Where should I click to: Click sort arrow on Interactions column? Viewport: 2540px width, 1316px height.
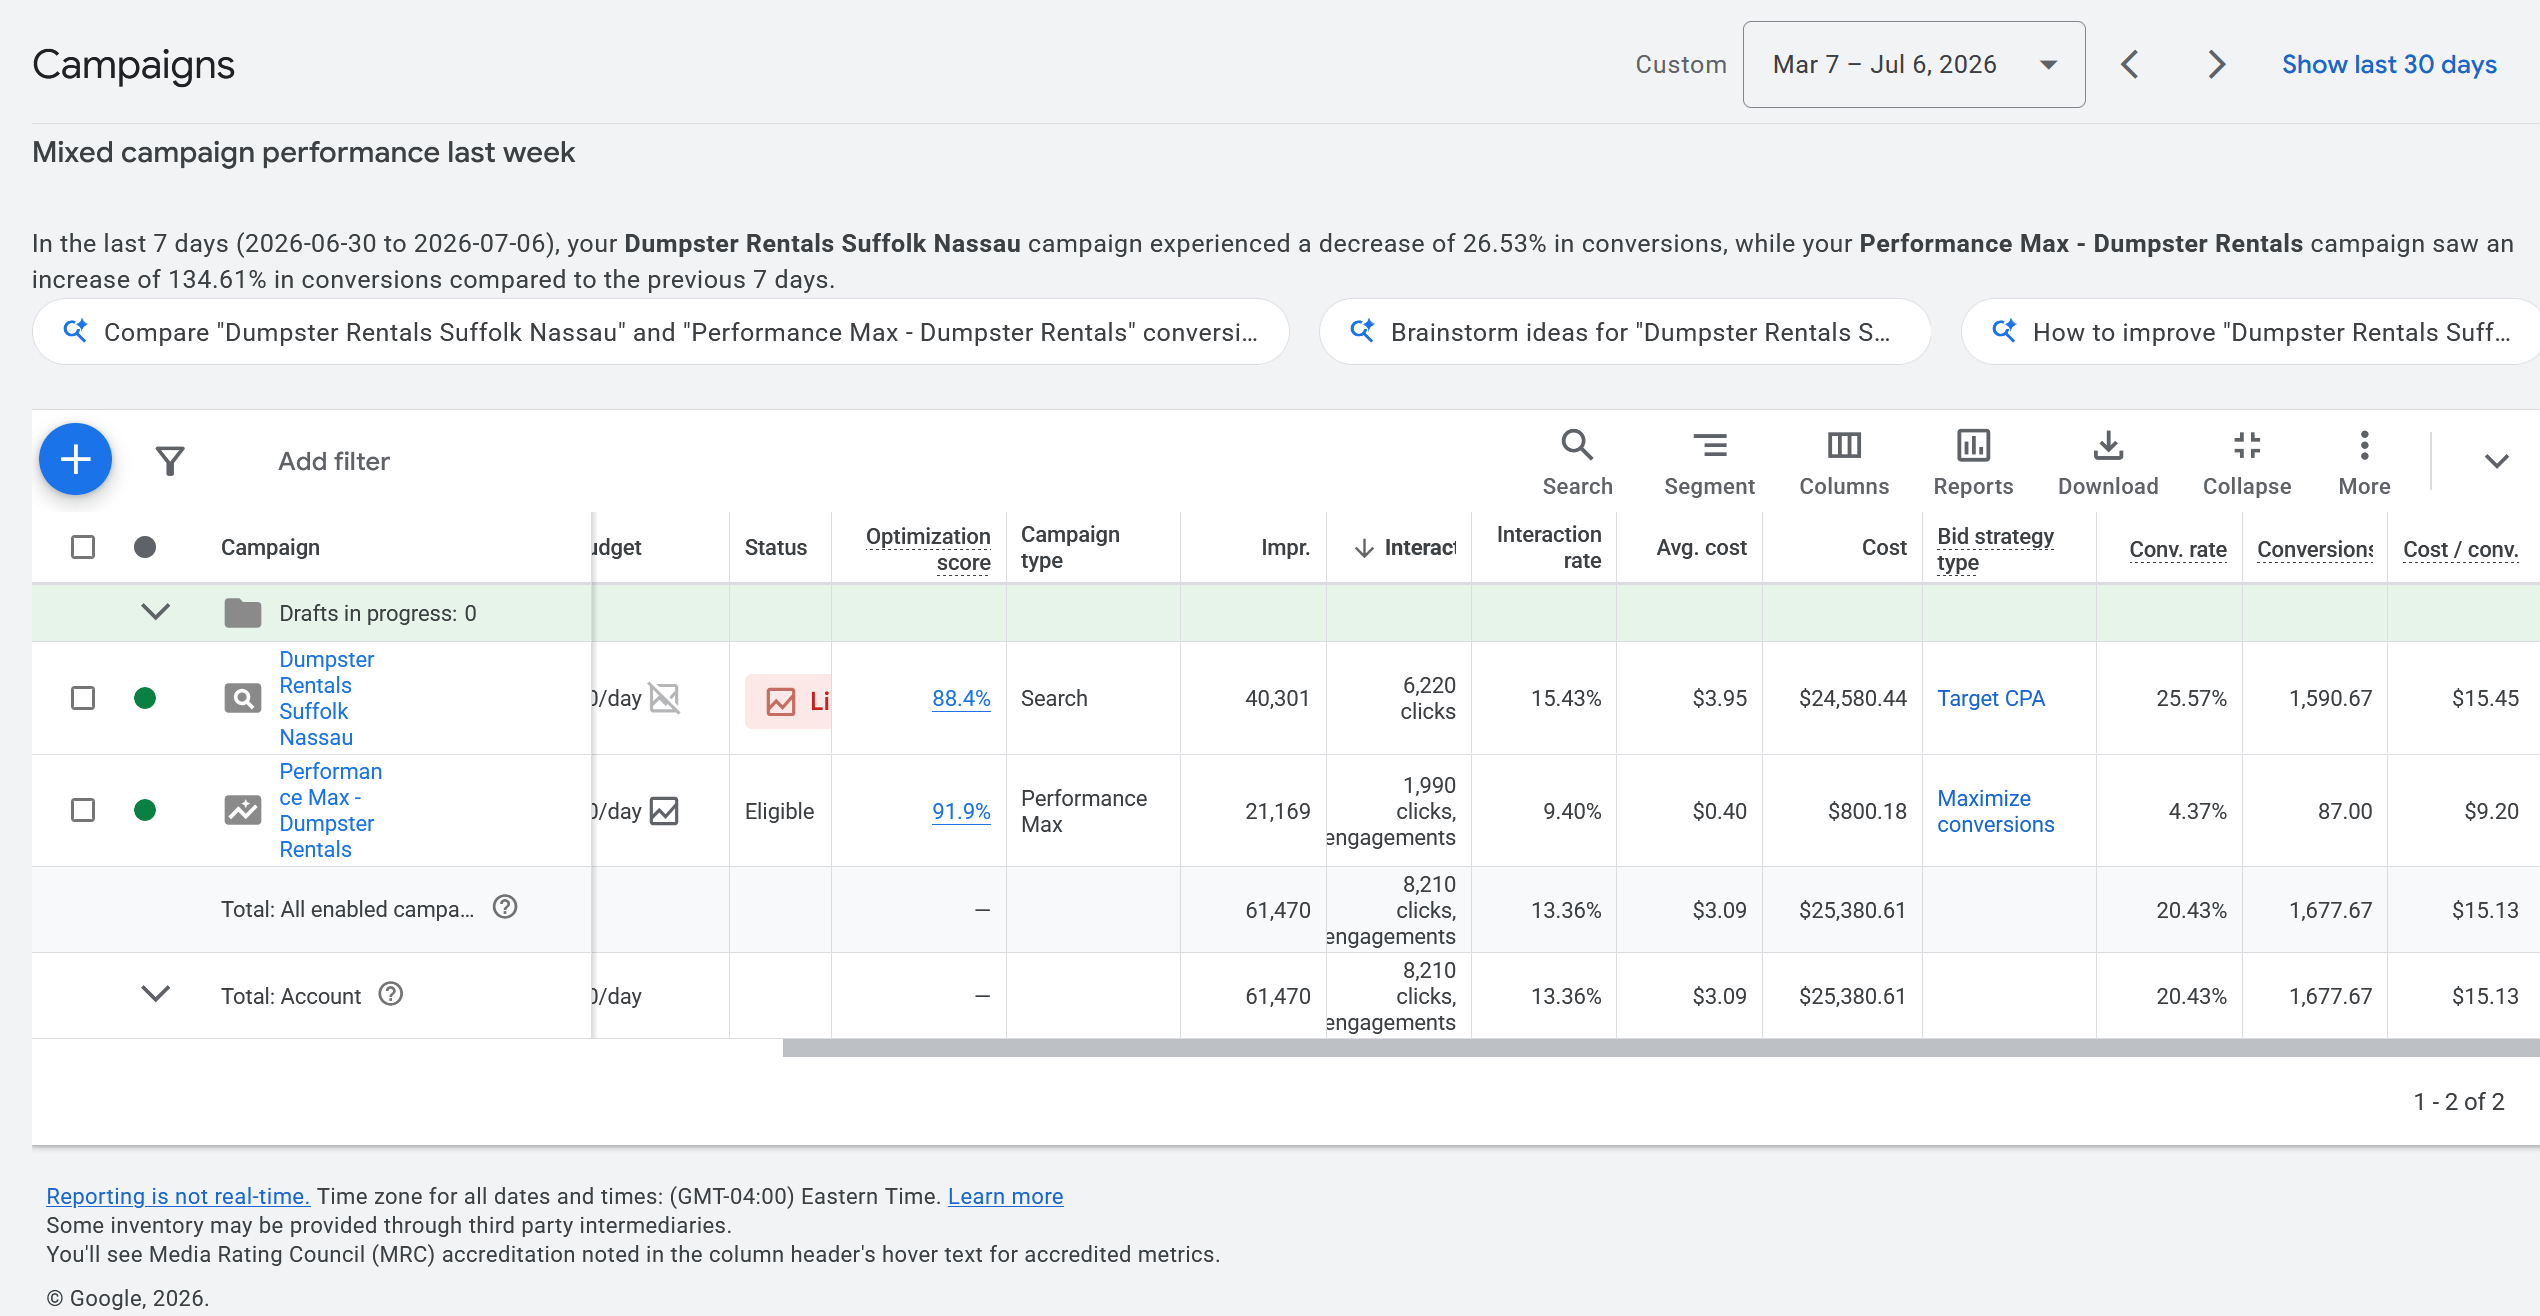1363,548
